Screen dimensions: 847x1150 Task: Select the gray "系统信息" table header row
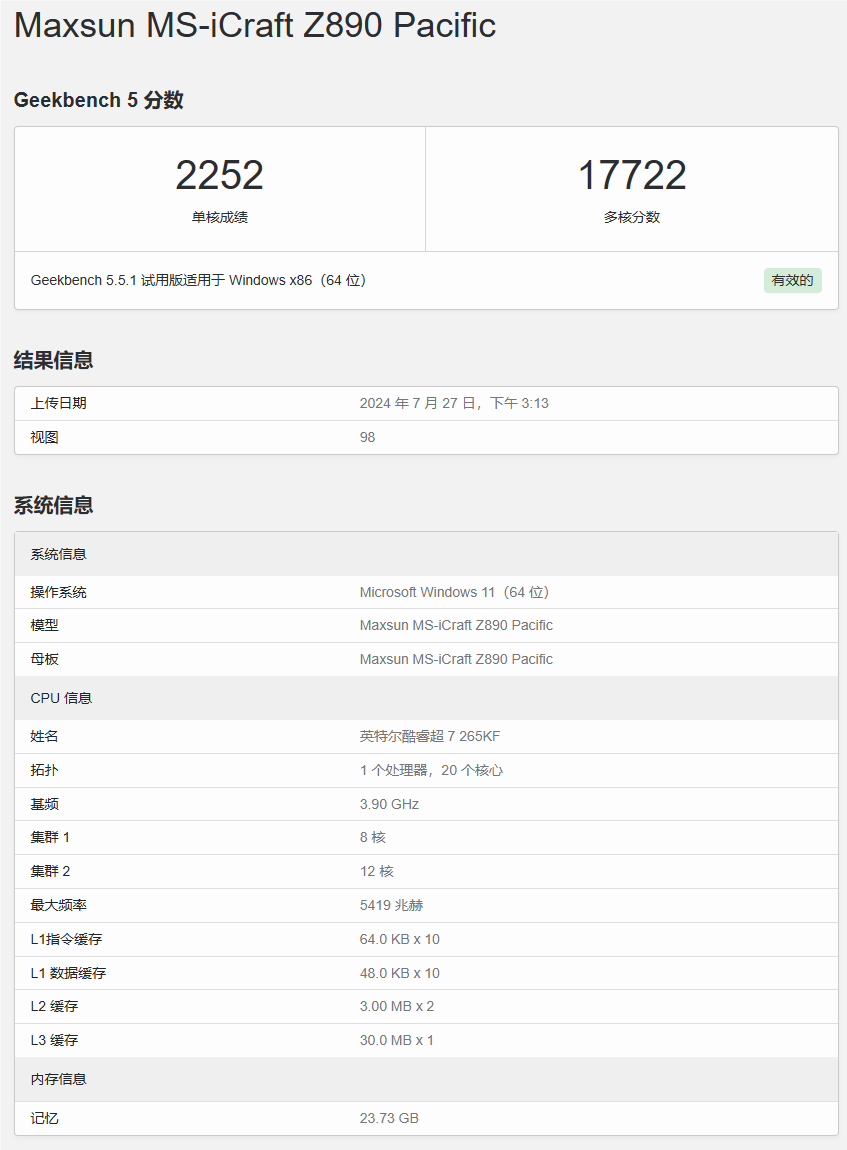pos(426,554)
